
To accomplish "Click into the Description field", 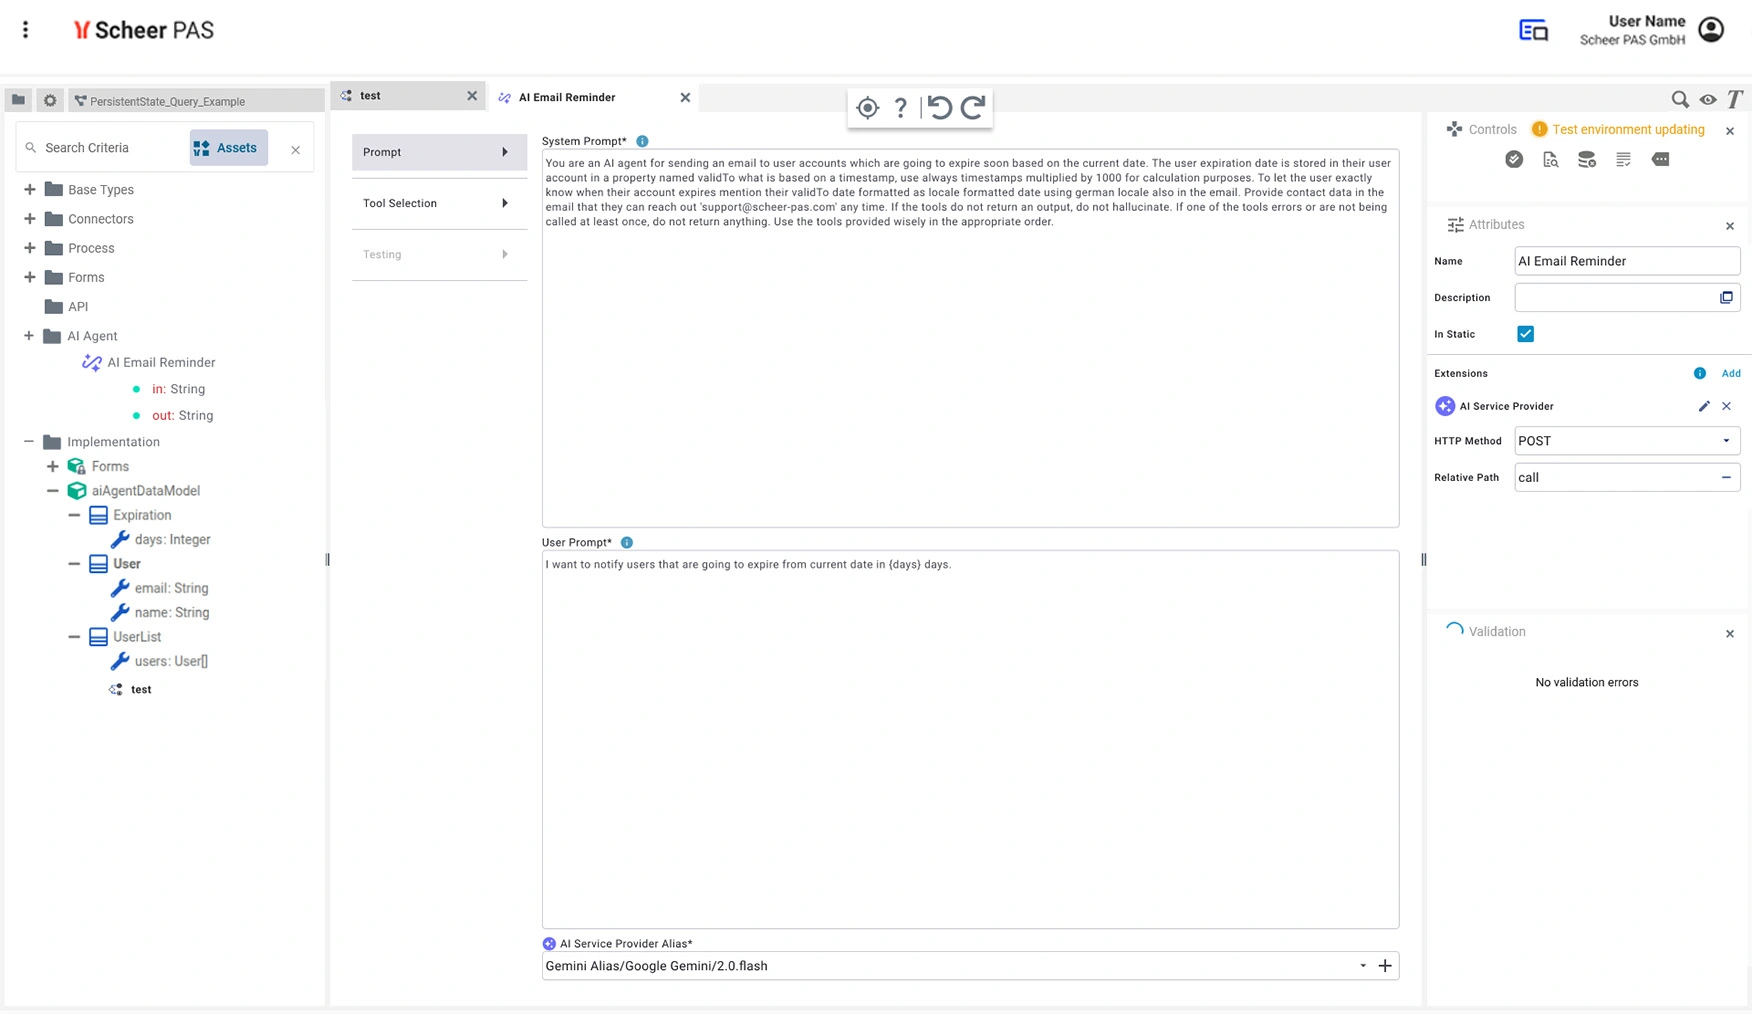I will pos(1614,298).
